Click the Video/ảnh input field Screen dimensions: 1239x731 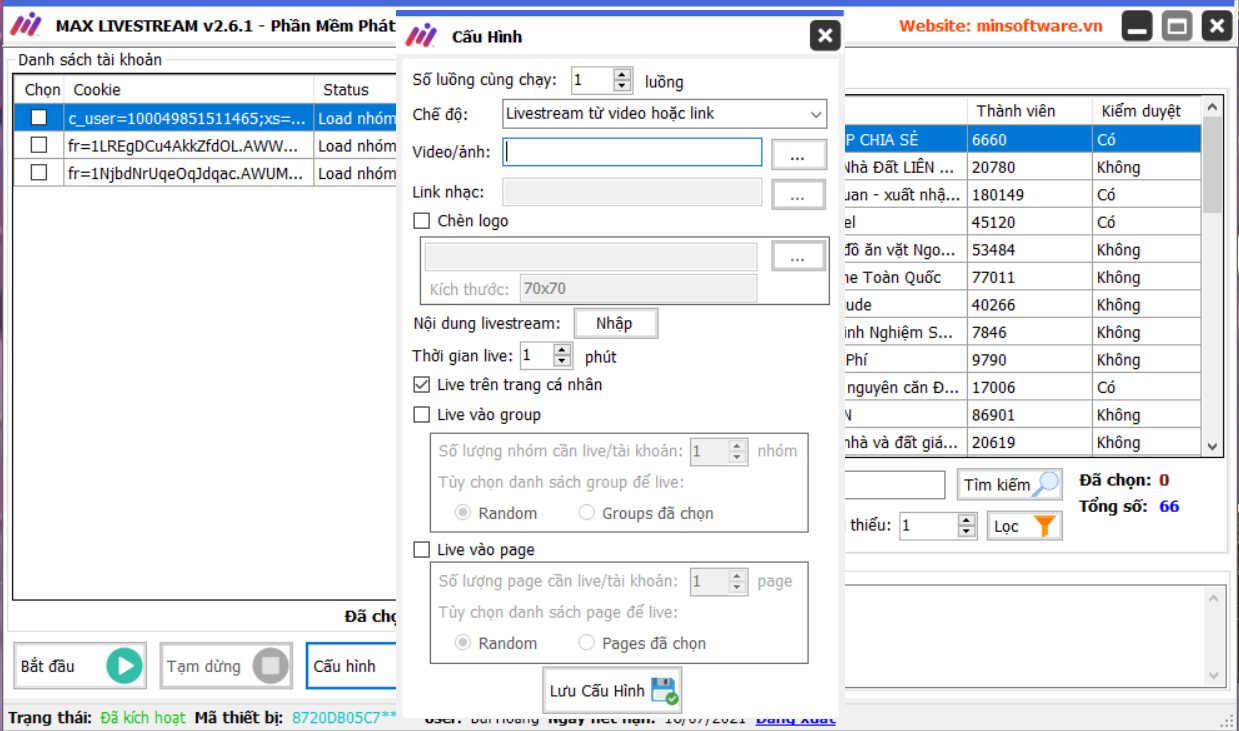[632, 153]
